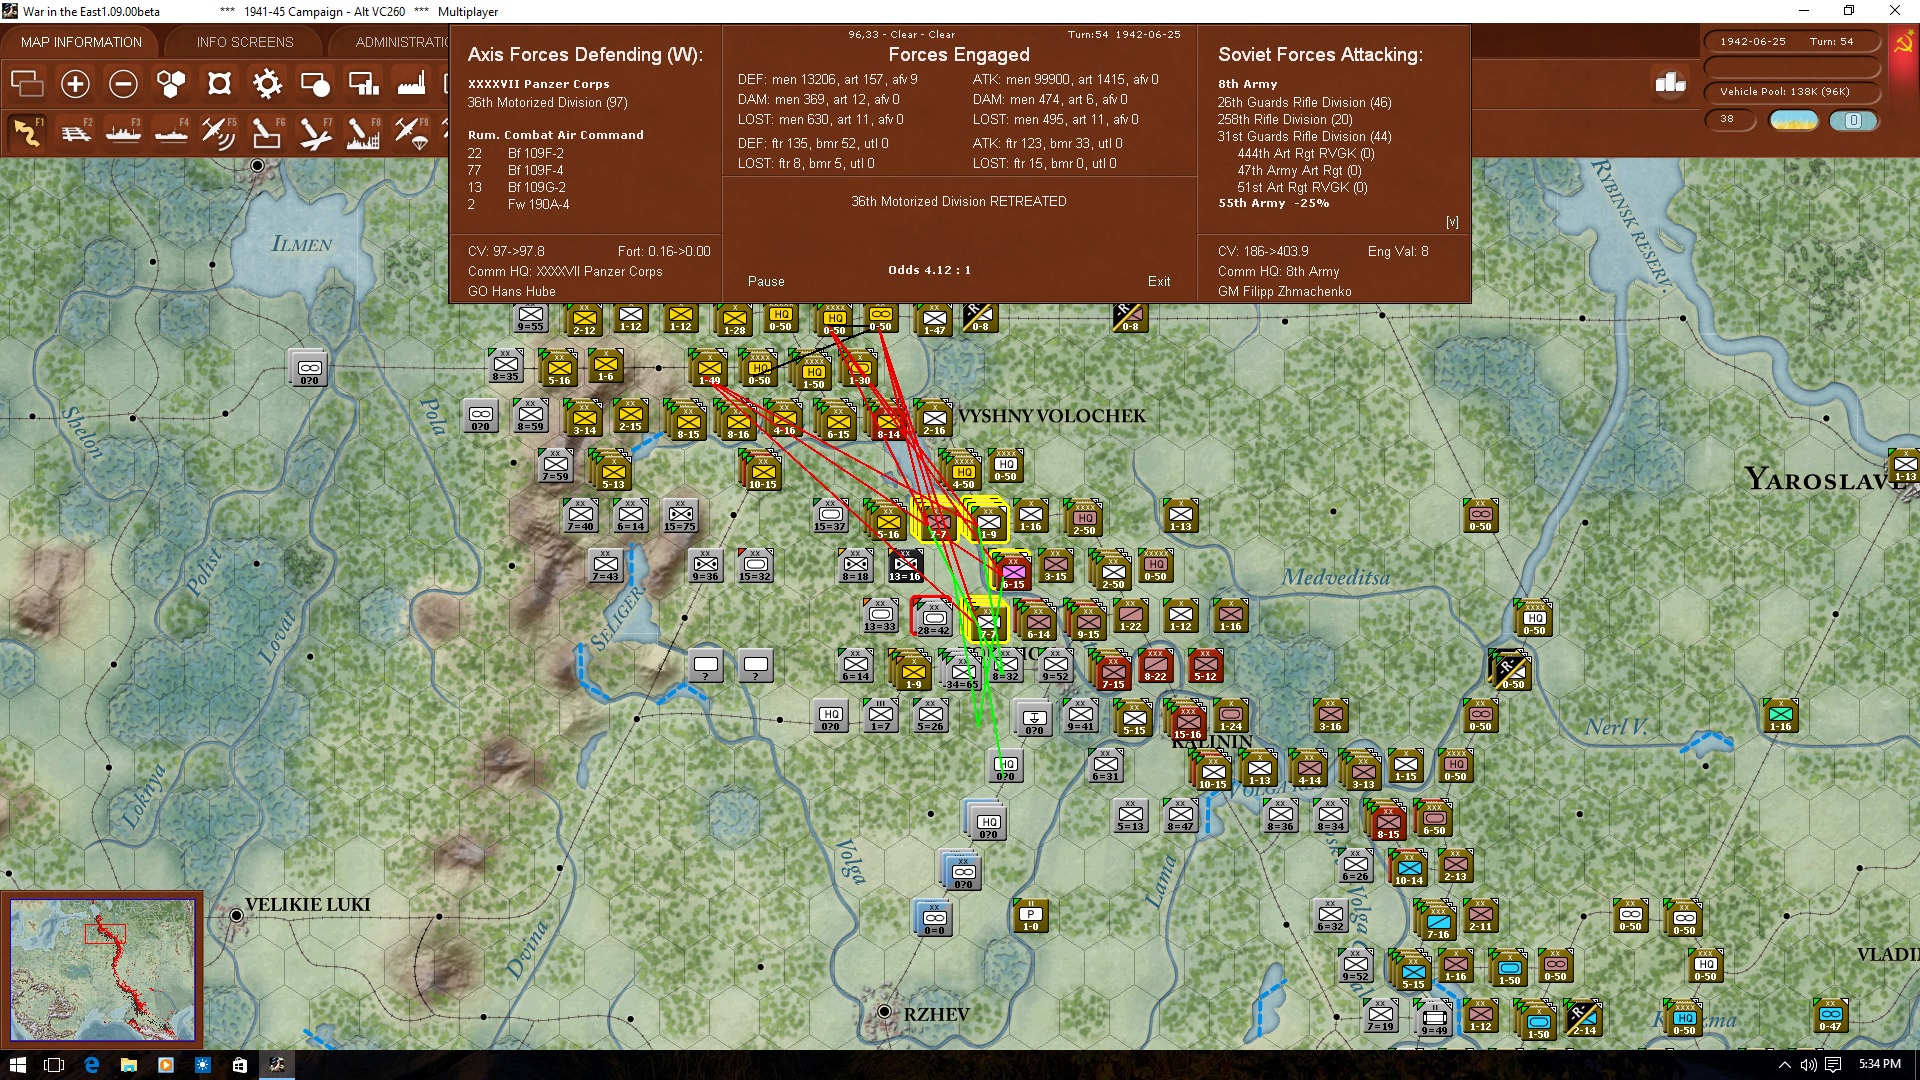Image resolution: width=1920 pixels, height=1080 pixels.
Task: Select the black 13=16 unit counter
Action: tap(905, 565)
